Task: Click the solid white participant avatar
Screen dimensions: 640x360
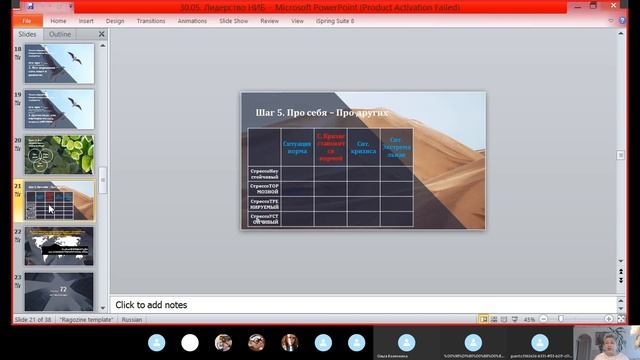Action: [190, 343]
